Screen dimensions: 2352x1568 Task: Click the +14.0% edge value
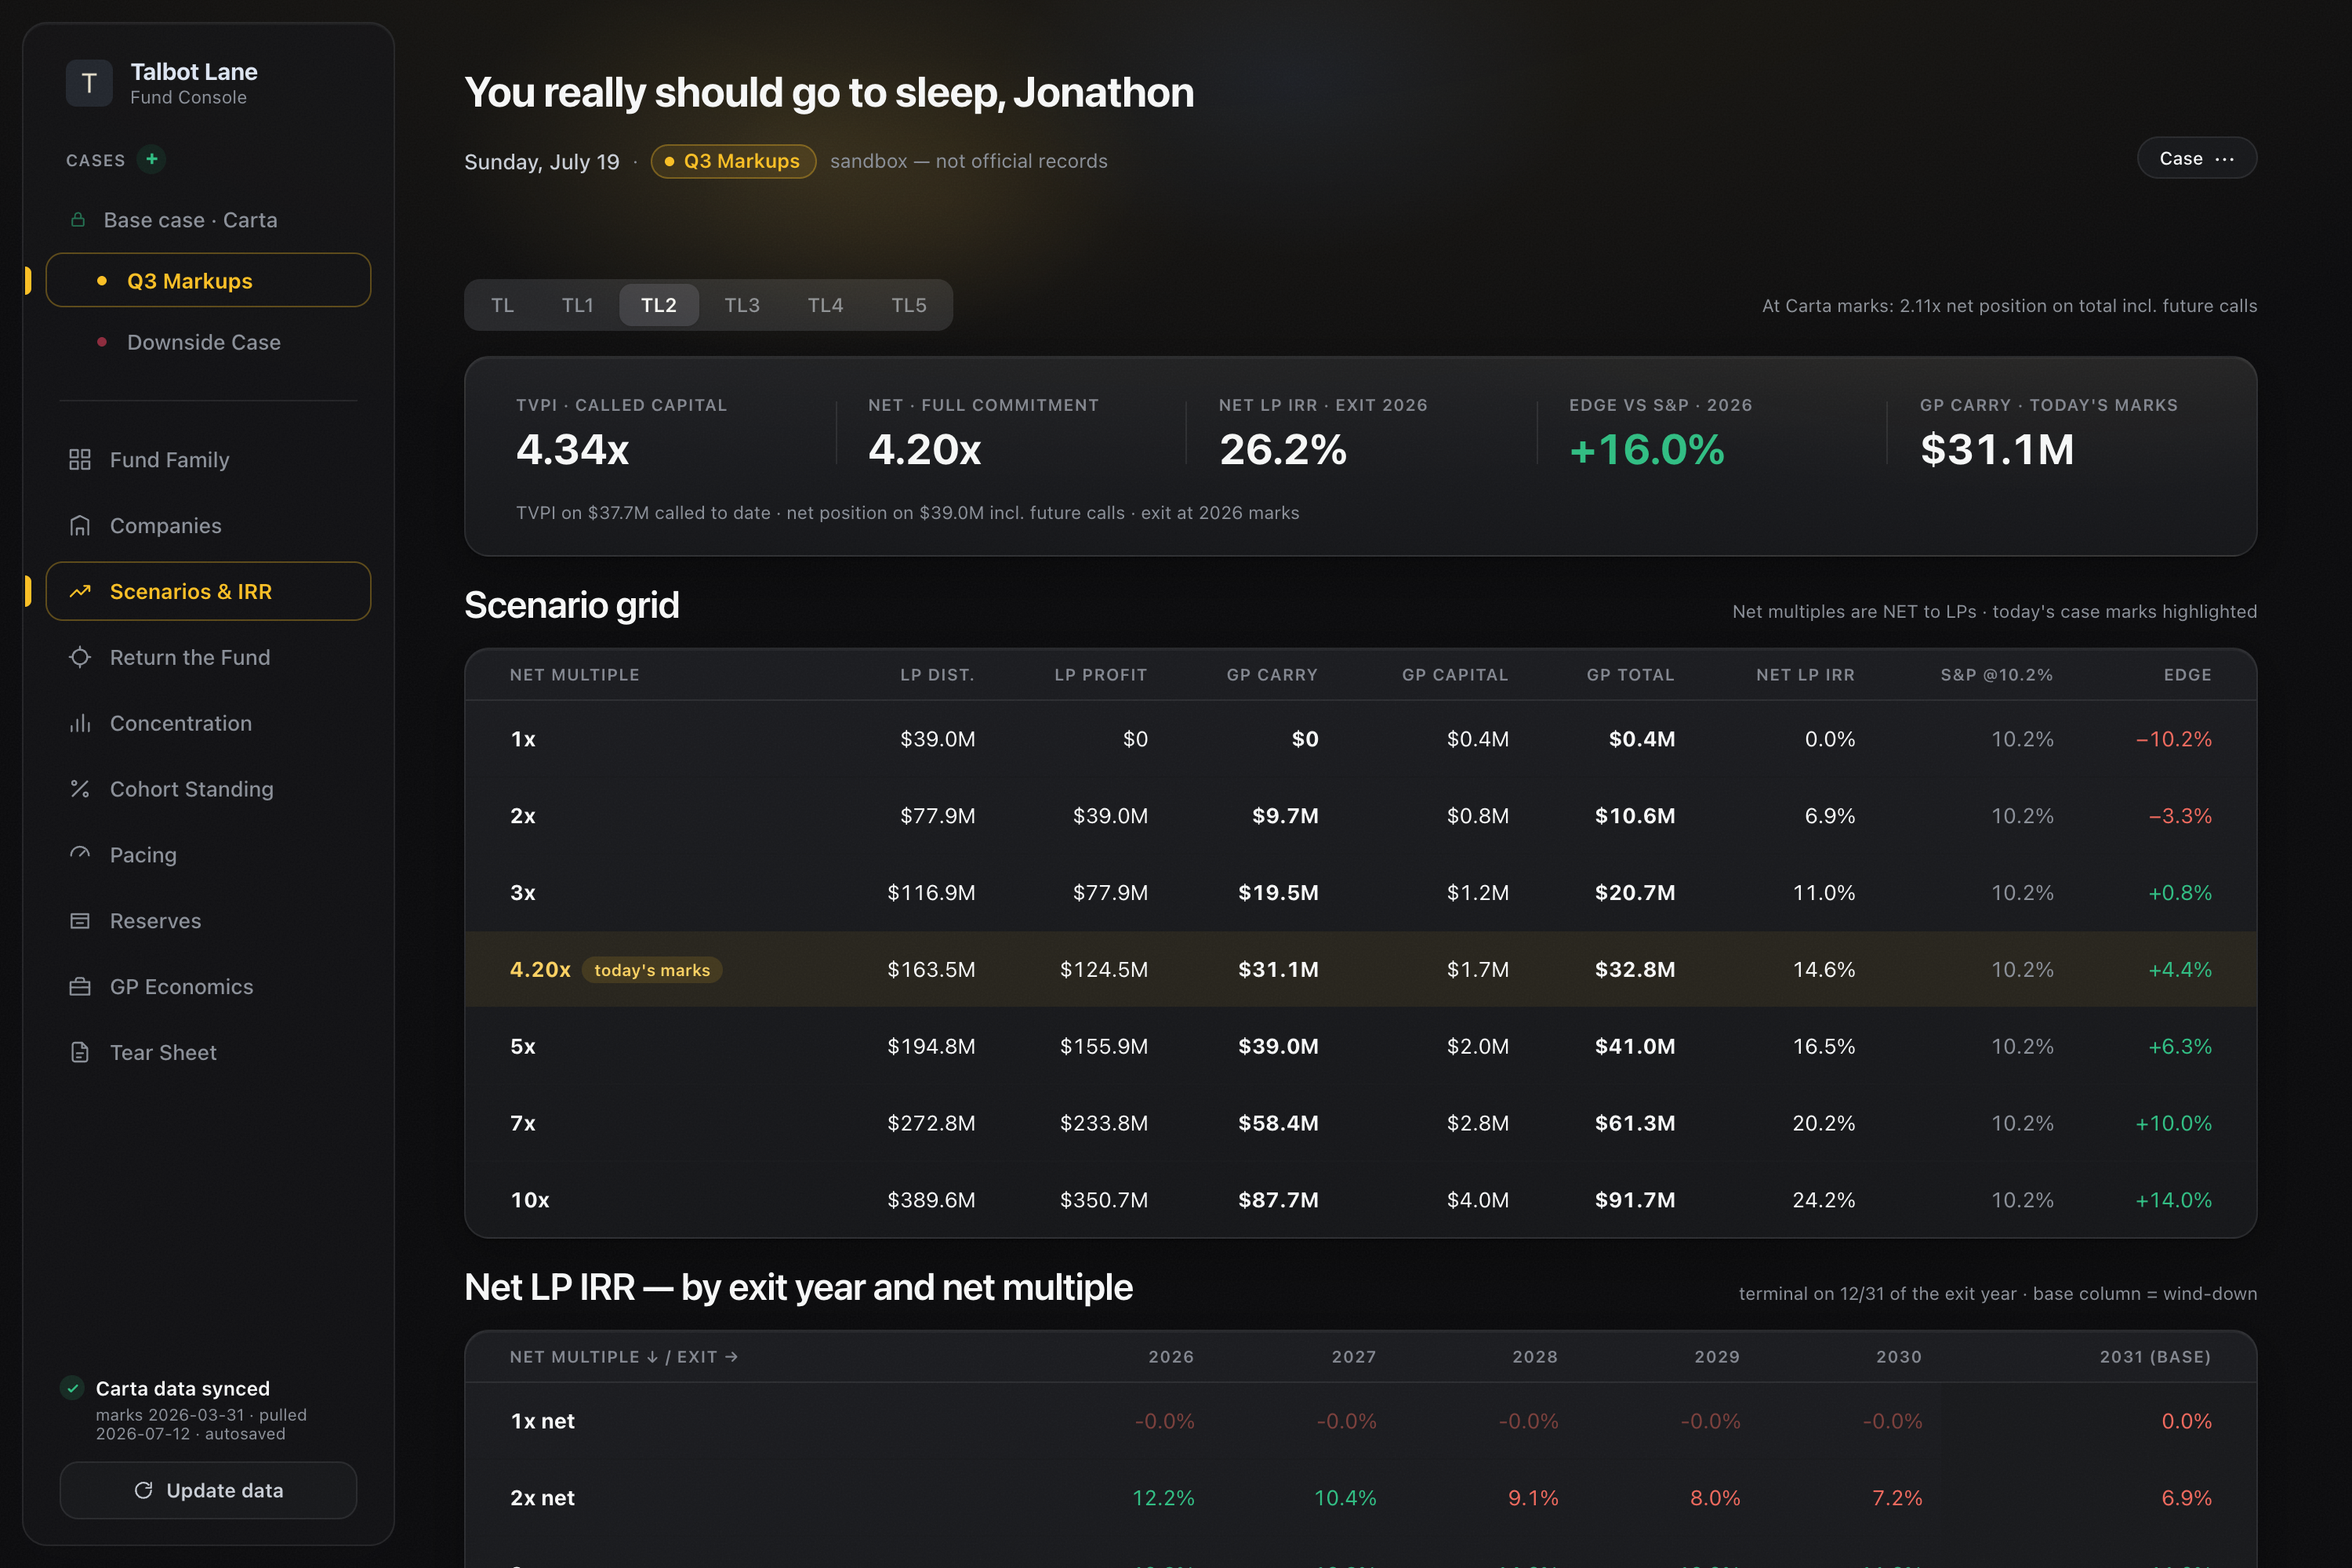[2173, 1200]
